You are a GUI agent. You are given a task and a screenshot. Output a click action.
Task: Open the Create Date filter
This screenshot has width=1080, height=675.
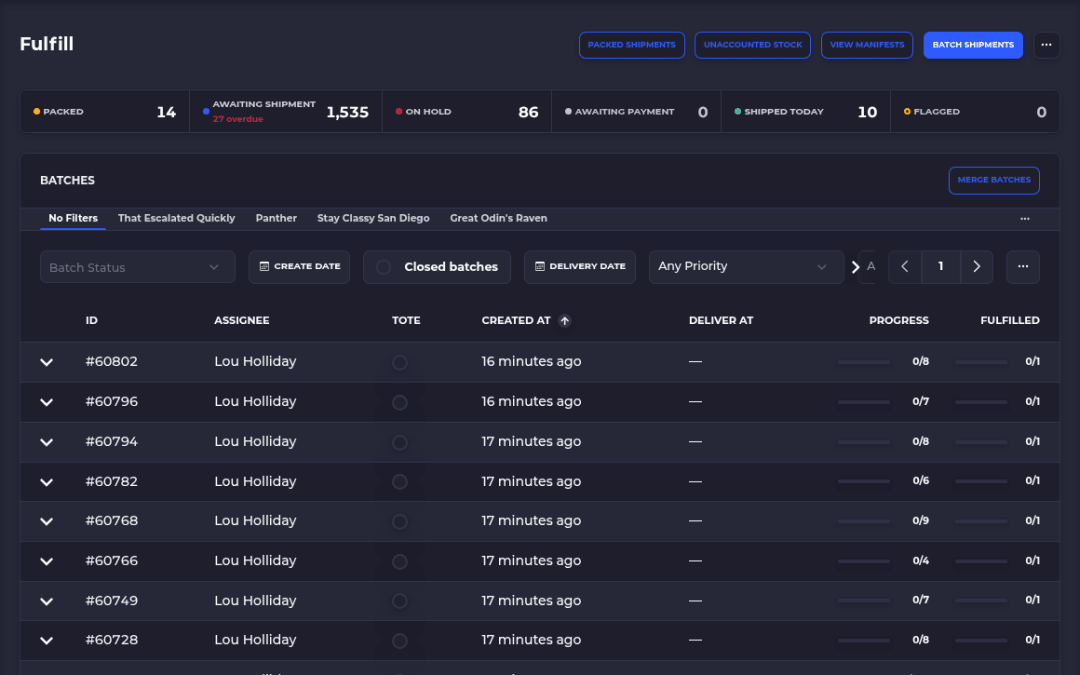tap(300, 267)
